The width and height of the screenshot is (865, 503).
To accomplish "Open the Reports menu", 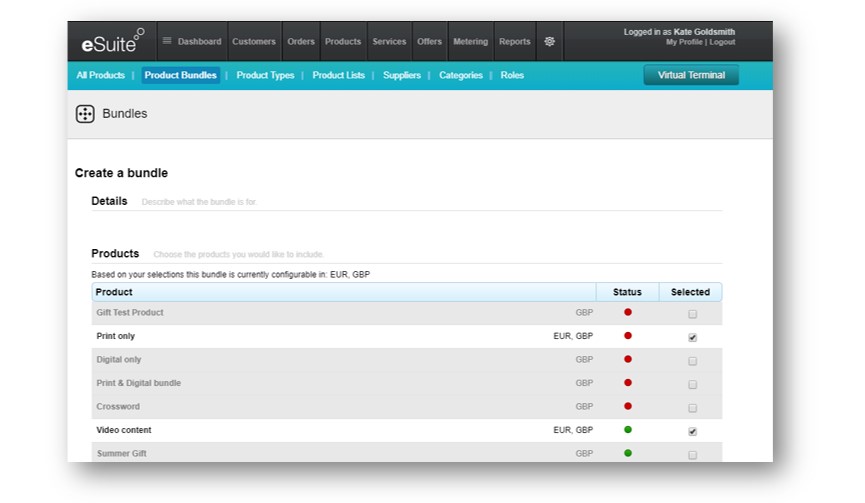I will [514, 42].
